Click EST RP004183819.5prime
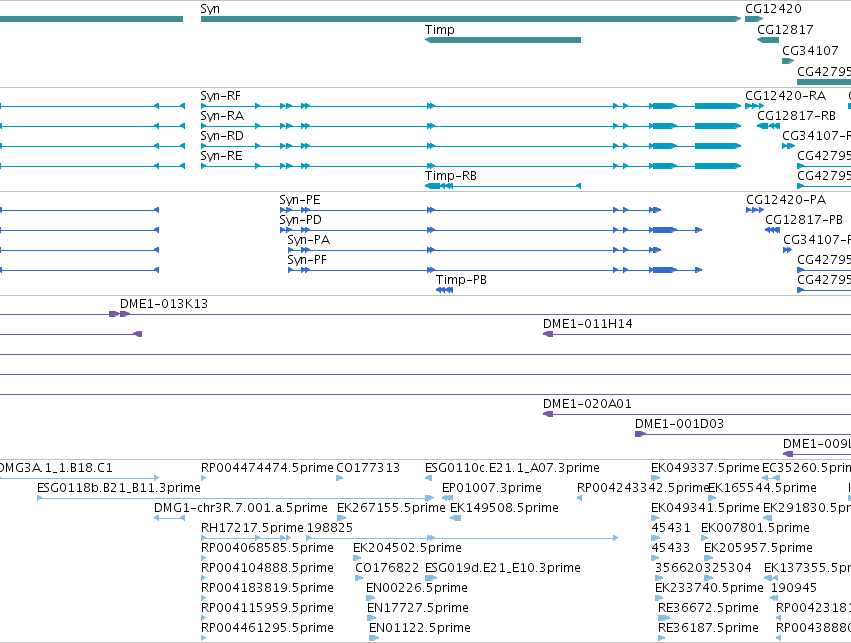 pos(267,589)
